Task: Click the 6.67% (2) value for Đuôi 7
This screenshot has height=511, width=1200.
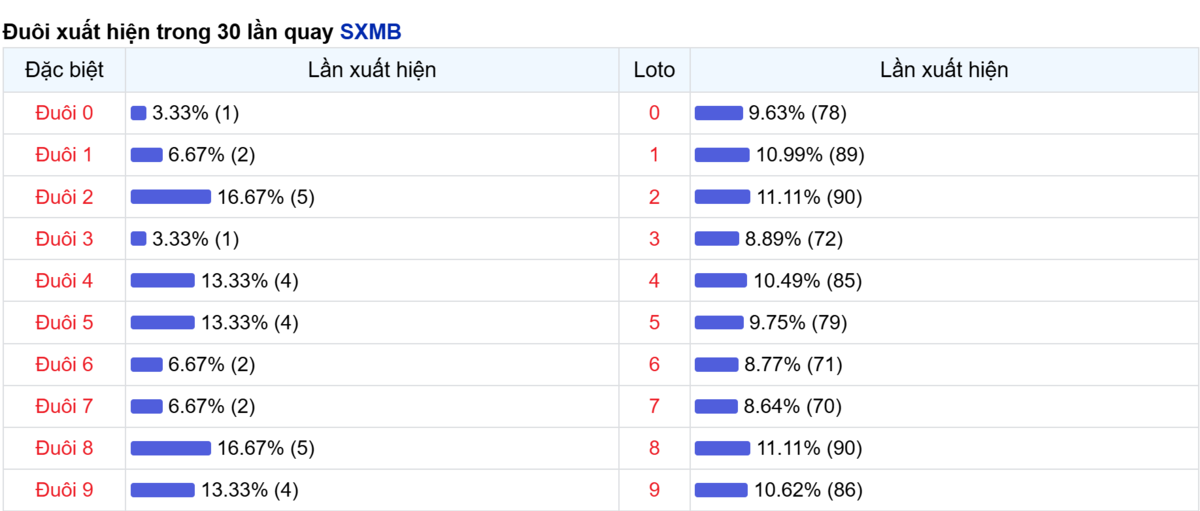Action: [x=212, y=406]
